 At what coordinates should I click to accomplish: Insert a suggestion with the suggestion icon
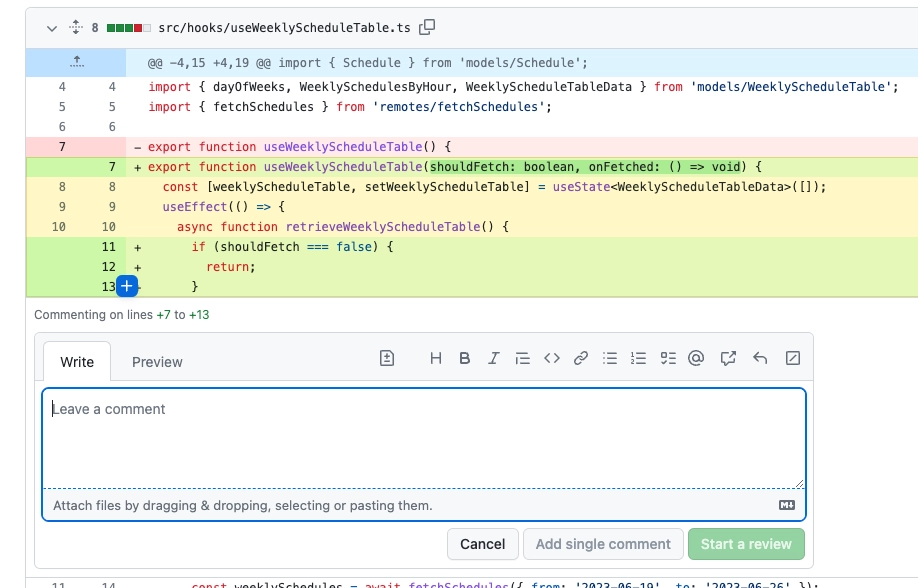click(x=387, y=359)
